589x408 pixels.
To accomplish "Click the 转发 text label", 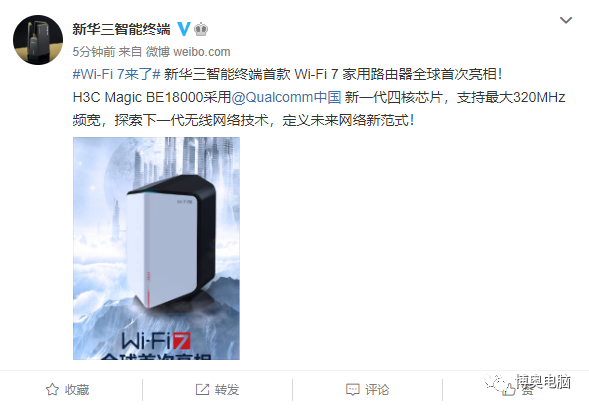I will tap(227, 390).
